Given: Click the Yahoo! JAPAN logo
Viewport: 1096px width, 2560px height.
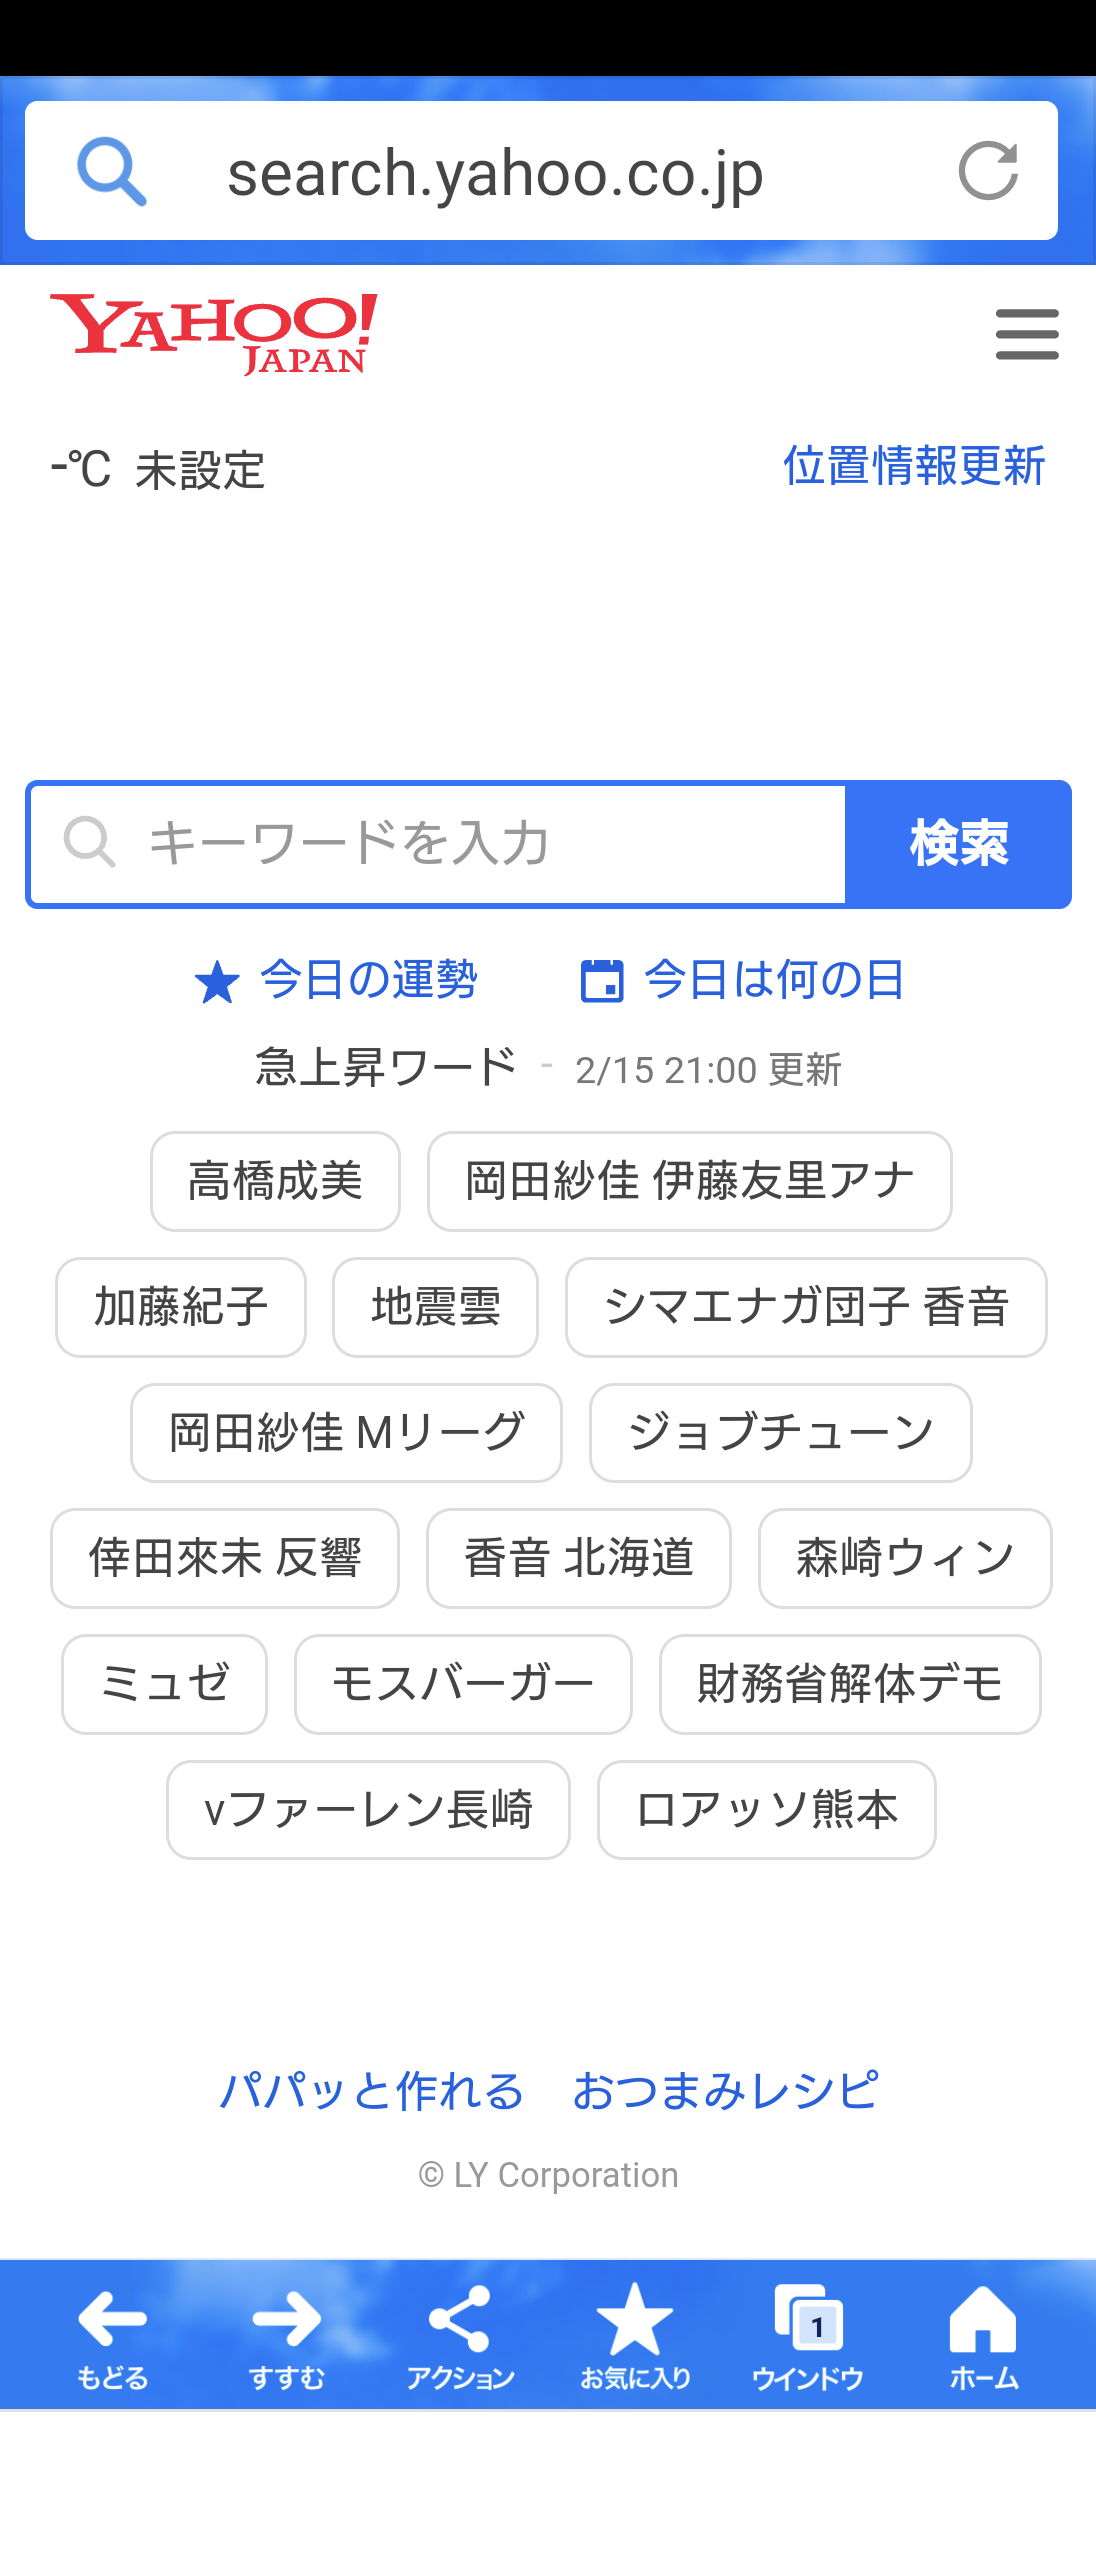Looking at the screenshot, I should (214, 334).
